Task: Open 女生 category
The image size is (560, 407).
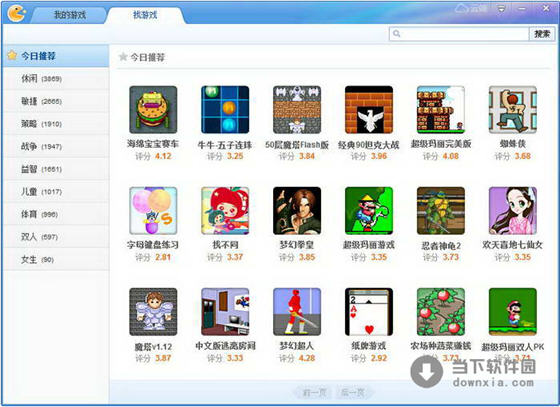Action: pyautogui.click(x=56, y=260)
